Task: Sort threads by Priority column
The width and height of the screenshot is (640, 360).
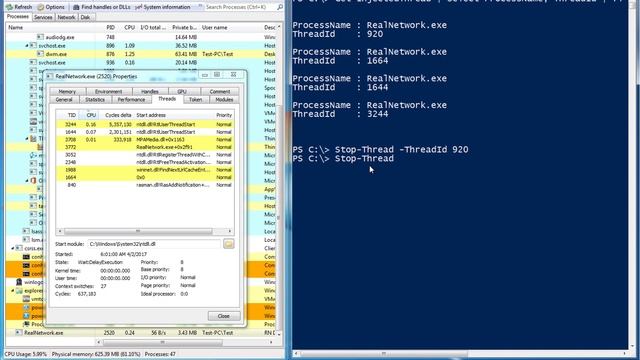Action: (x=224, y=115)
